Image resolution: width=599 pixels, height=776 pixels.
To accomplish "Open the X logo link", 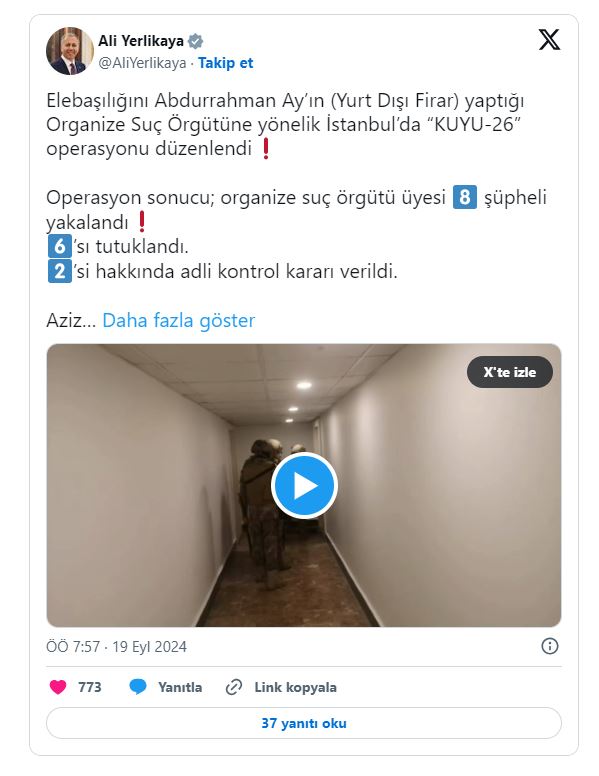I will (549, 40).
